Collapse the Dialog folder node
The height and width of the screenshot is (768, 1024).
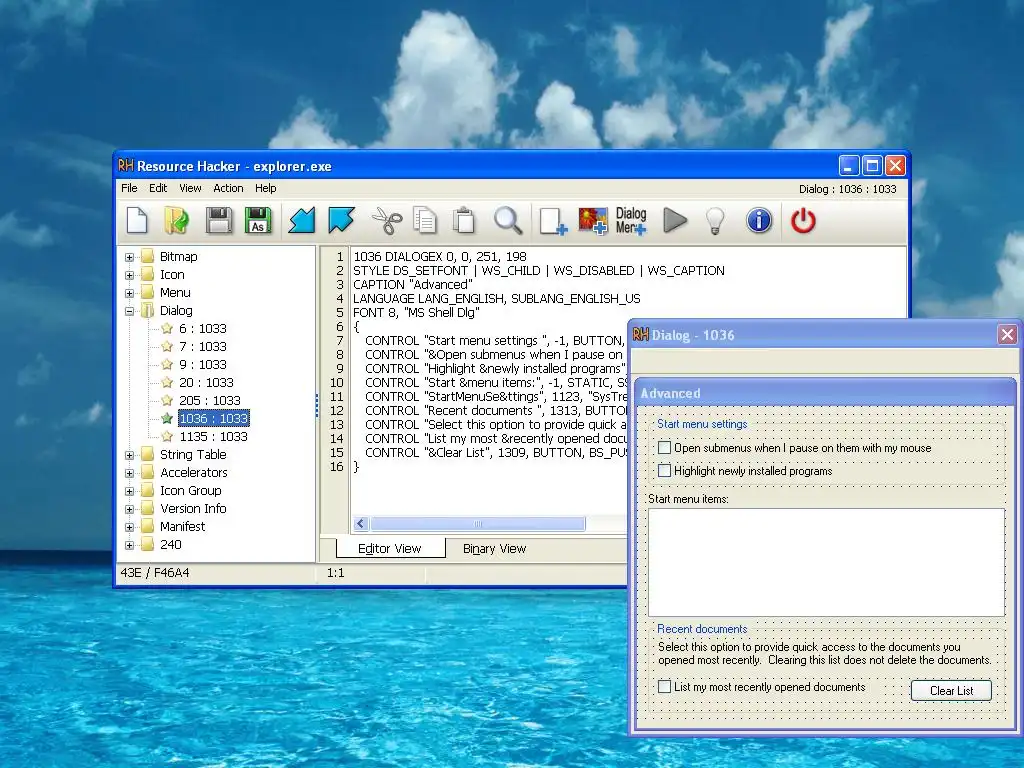pos(129,311)
